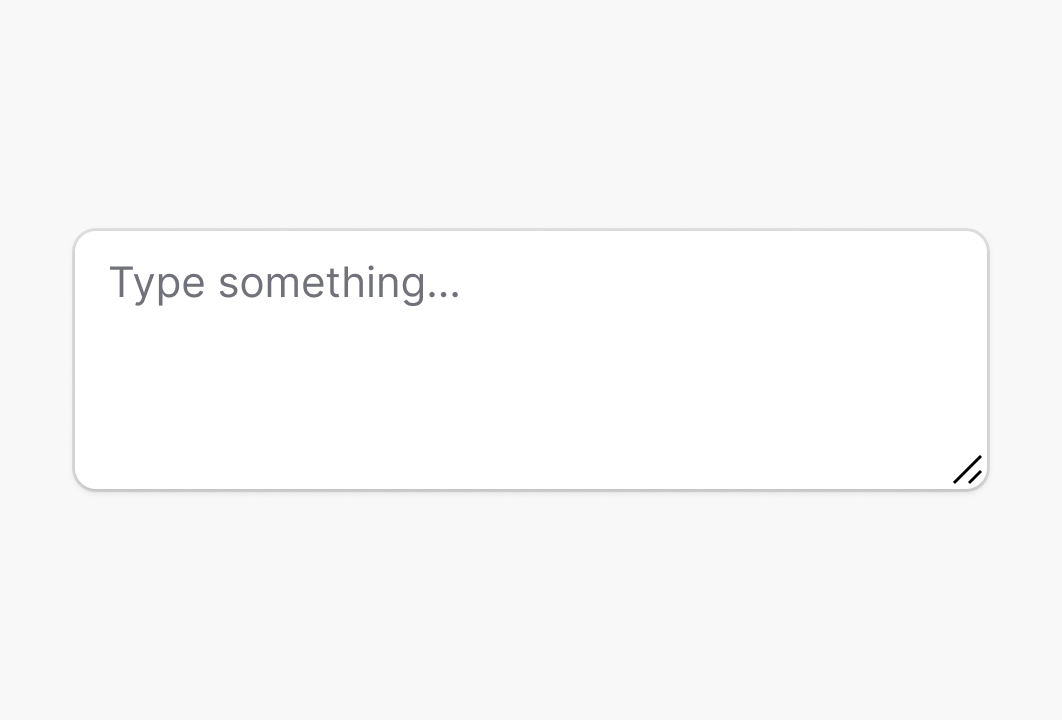Click the diagonal lines grip in the textarea corner
Image resolution: width=1062 pixels, height=720 pixels.
coord(968,470)
